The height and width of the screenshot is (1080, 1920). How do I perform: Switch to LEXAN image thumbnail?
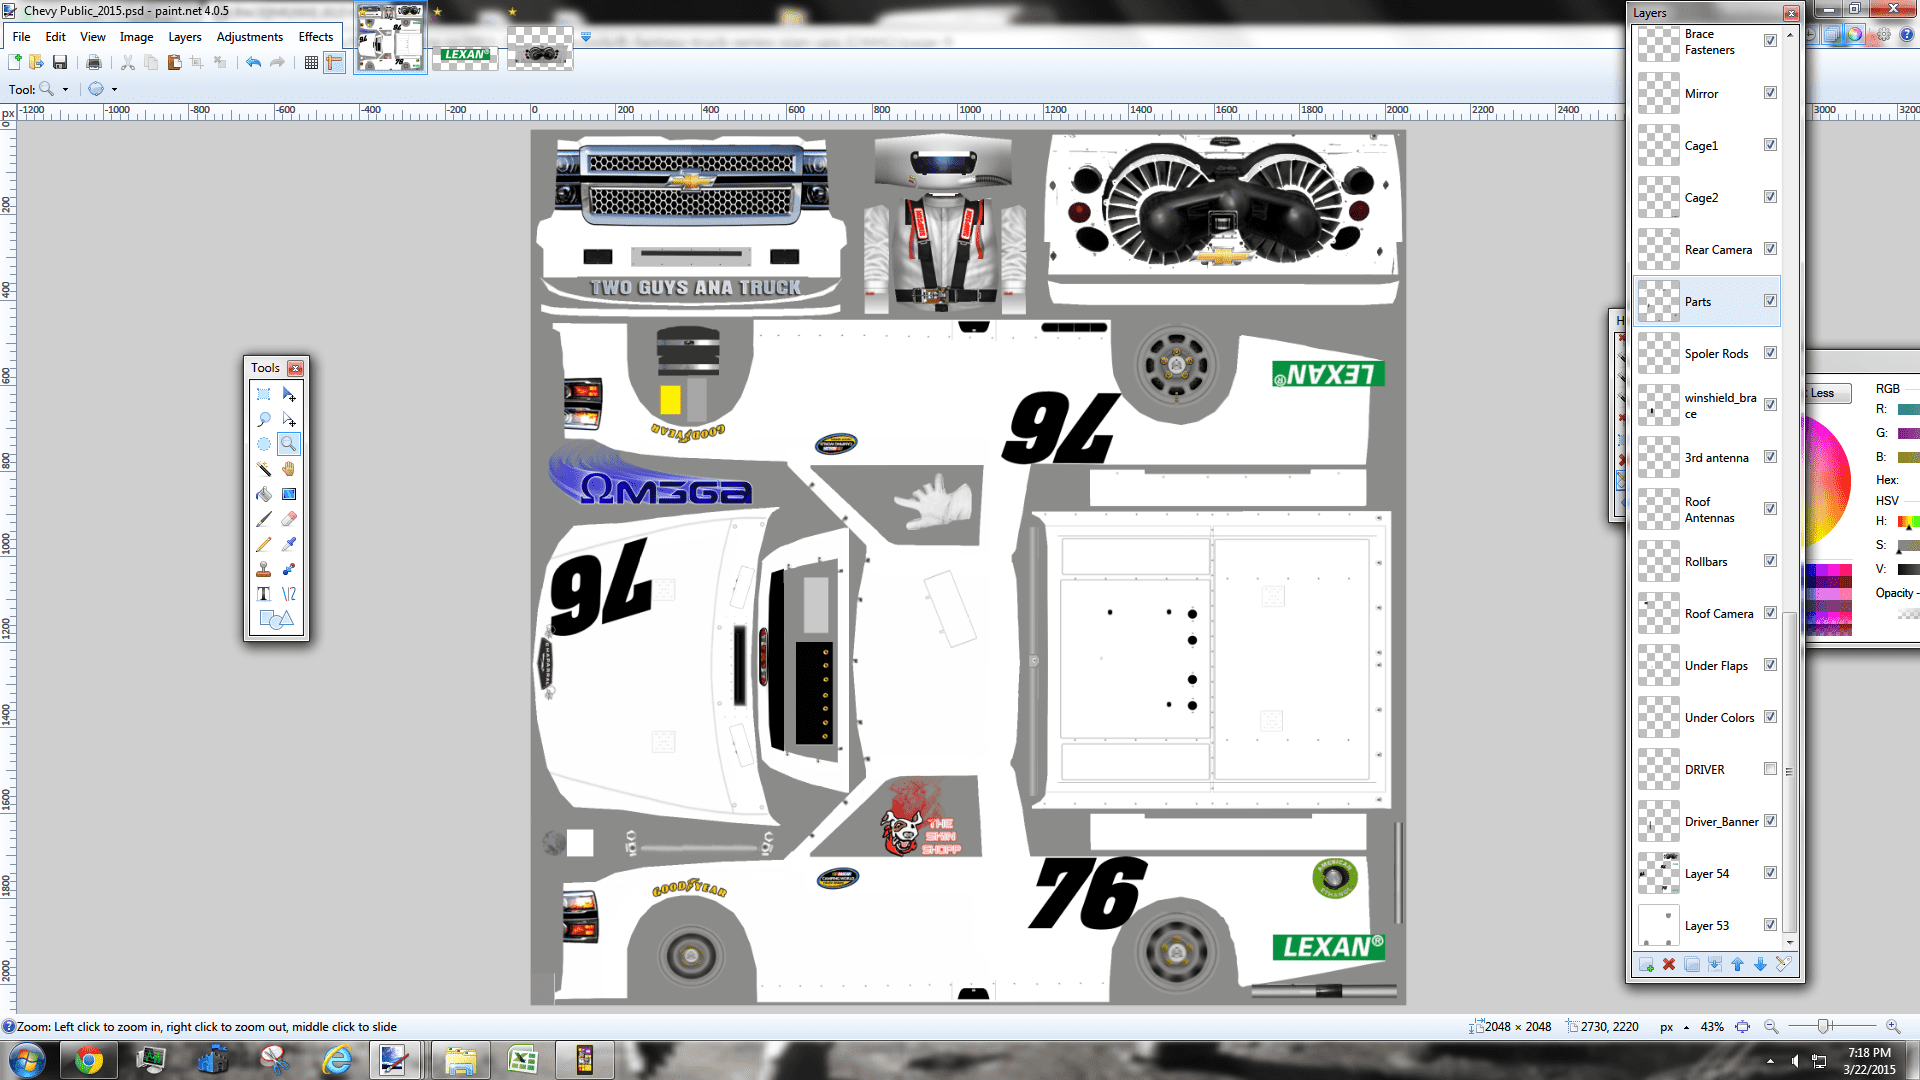point(465,54)
